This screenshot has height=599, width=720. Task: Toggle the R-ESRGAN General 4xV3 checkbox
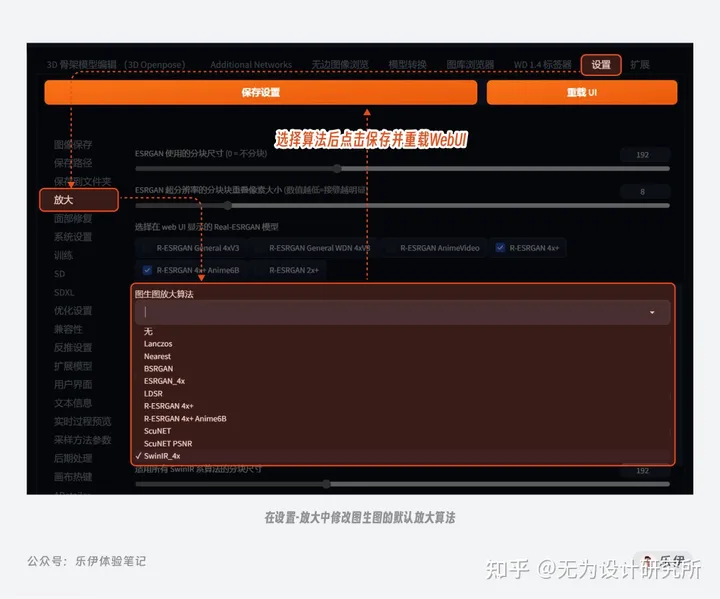[147, 248]
